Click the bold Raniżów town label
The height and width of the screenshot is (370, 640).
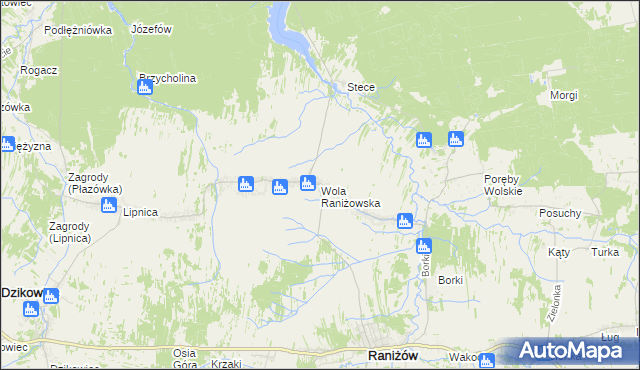point(393,355)
